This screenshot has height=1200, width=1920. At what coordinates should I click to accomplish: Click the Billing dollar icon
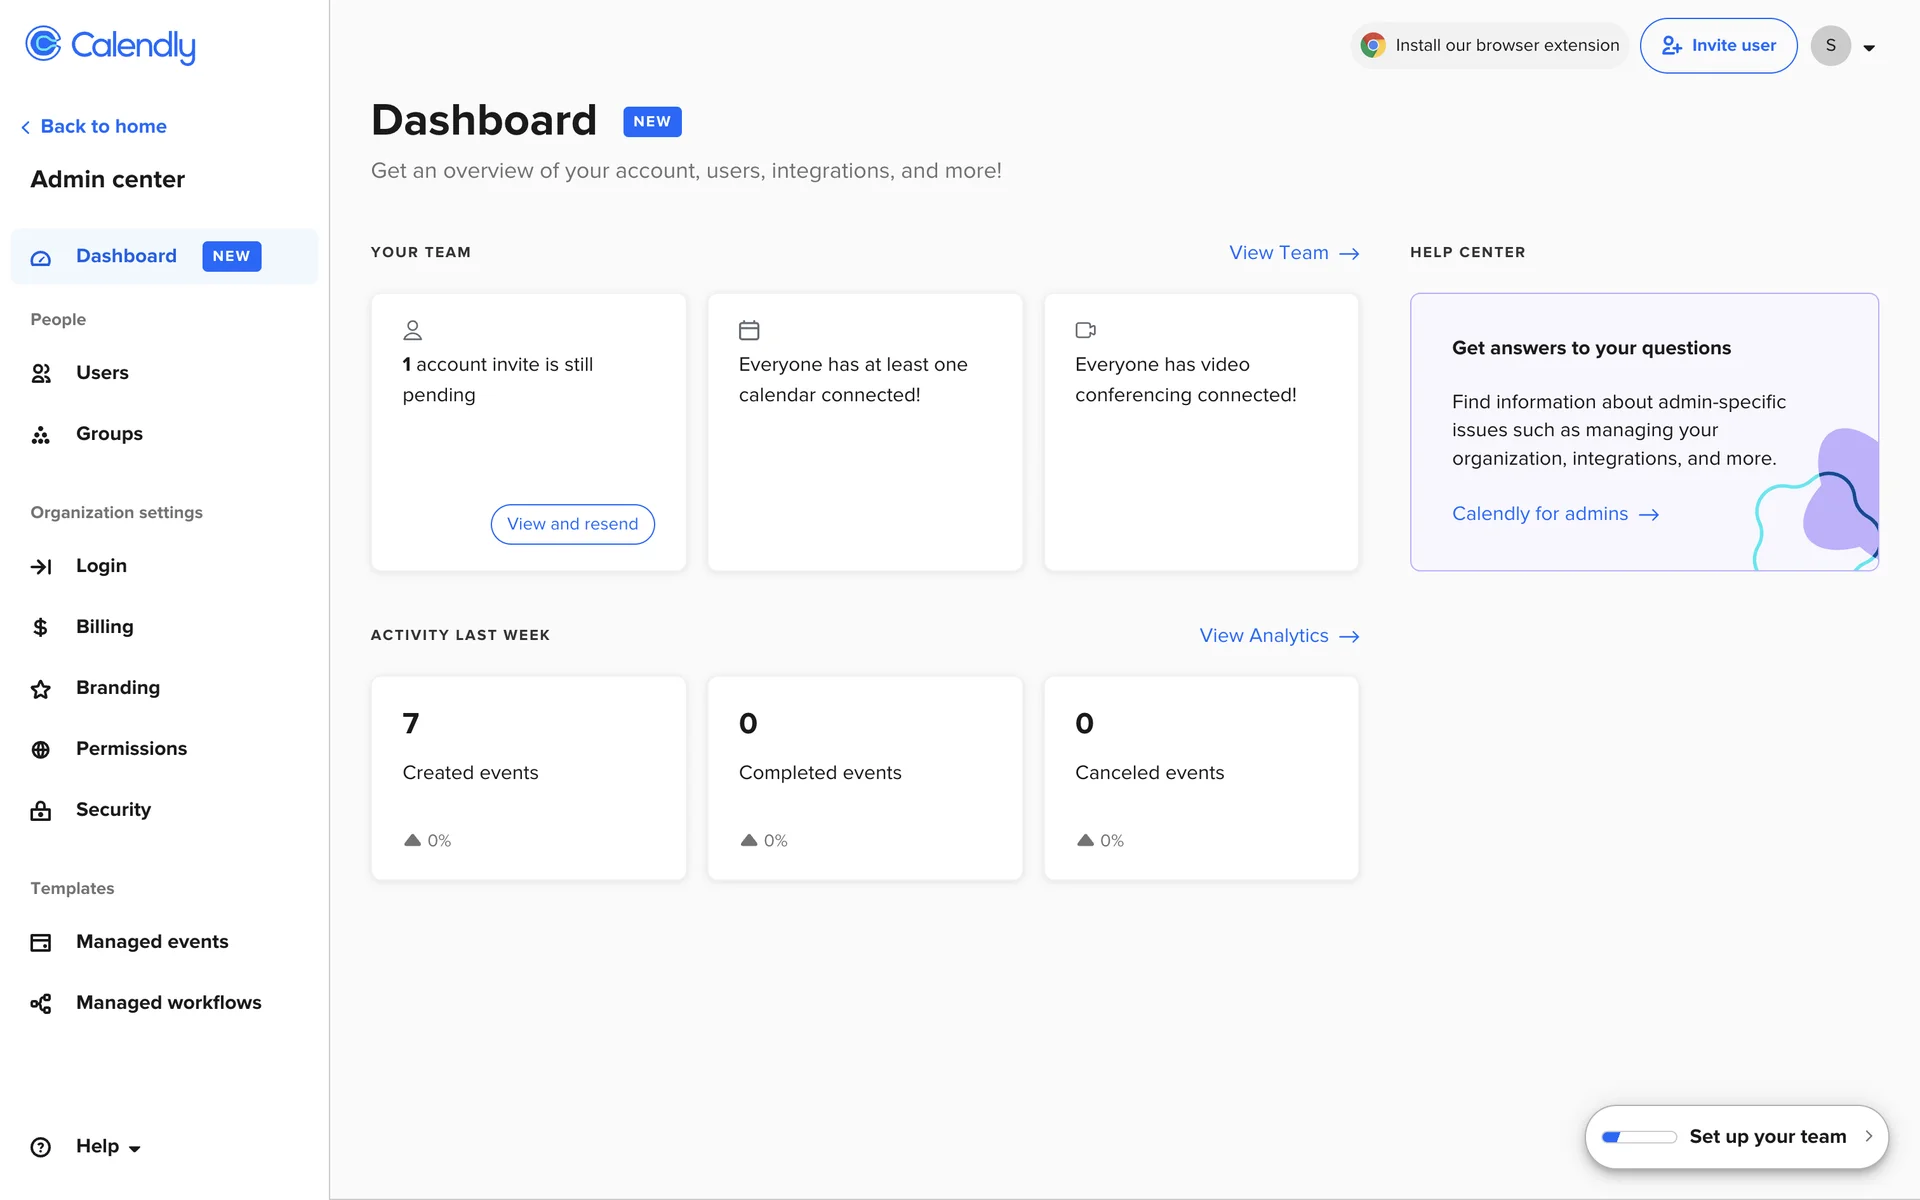point(41,627)
